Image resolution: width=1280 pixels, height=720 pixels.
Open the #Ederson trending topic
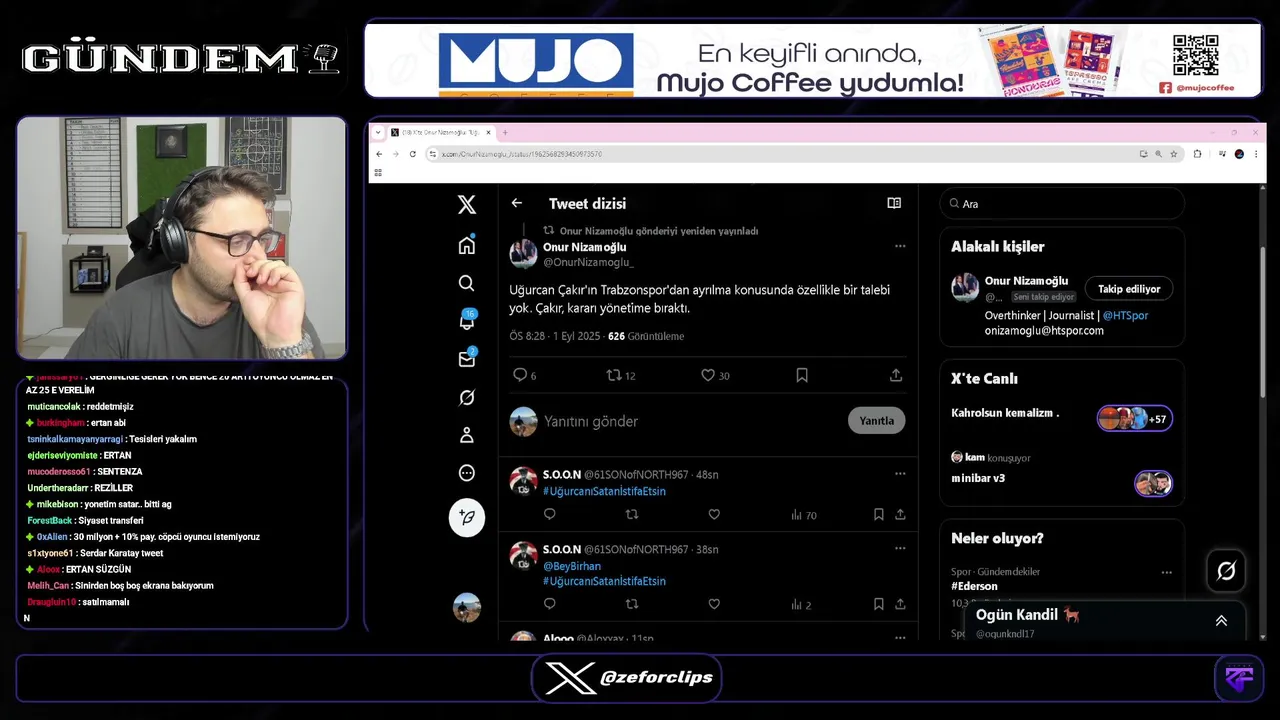coord(974,586)
